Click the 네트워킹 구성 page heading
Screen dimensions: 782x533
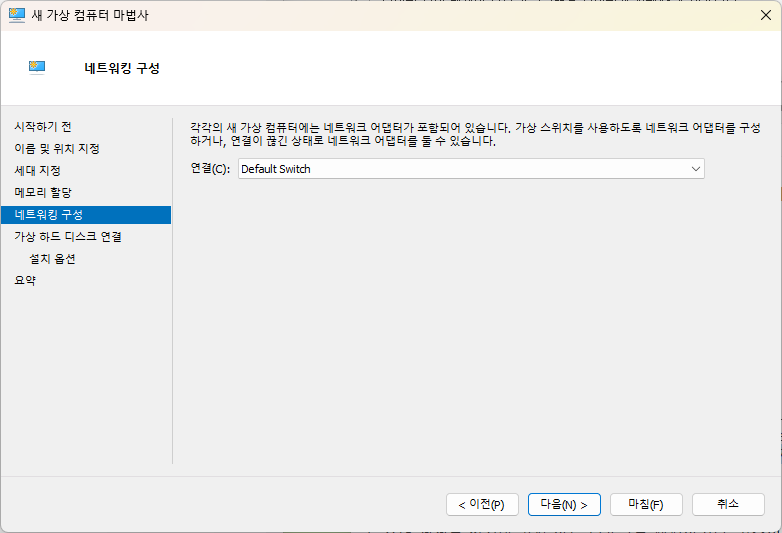click(x=122, y=68)
